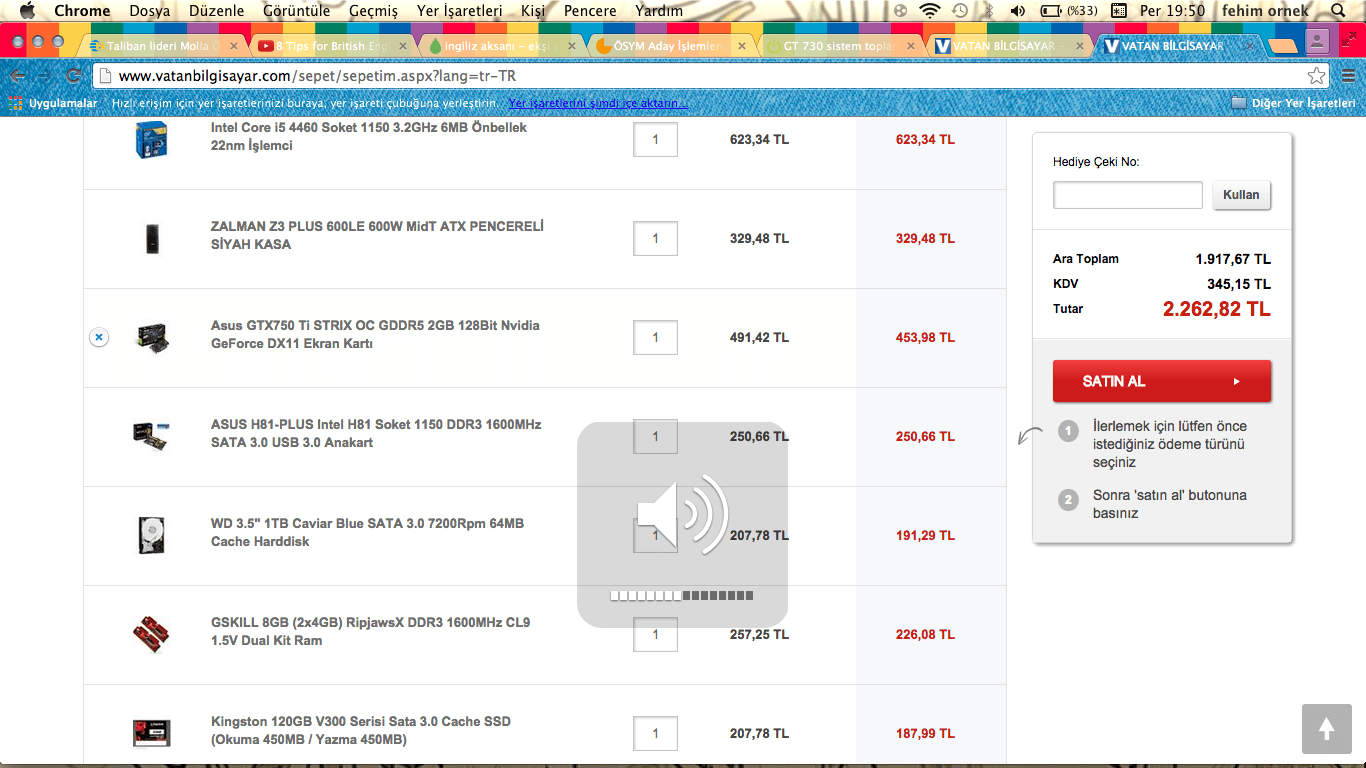This screenshot has width=1366, height=768.
Task: Open the Uygulamalar apps shortcut
Action: click(x=53, y=103)
